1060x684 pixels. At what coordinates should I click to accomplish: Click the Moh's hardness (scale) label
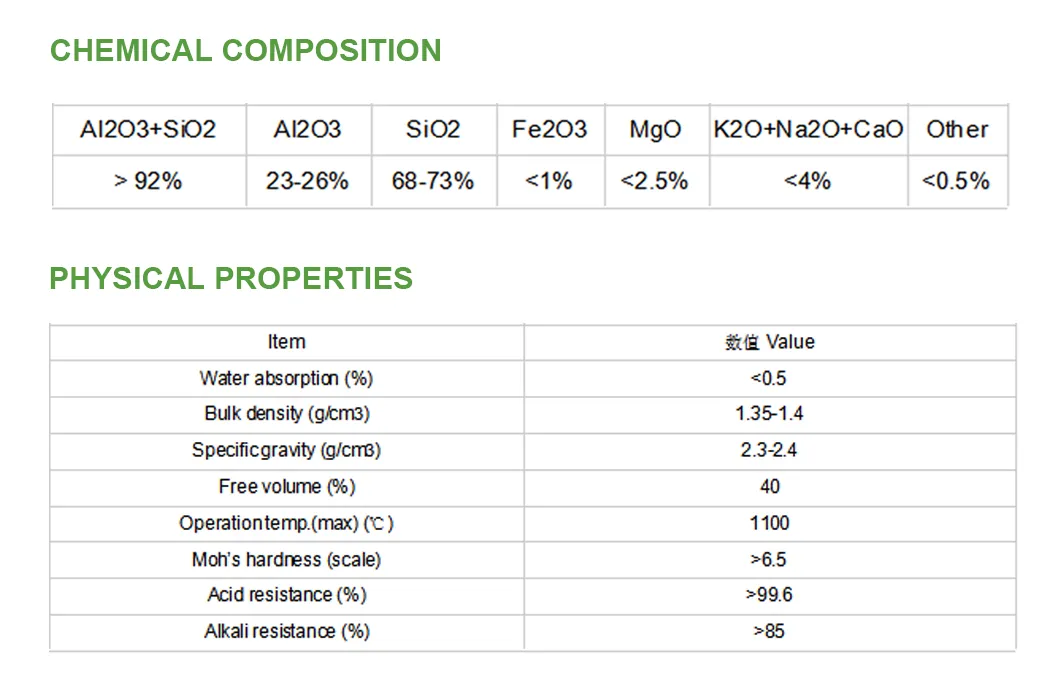286,559
